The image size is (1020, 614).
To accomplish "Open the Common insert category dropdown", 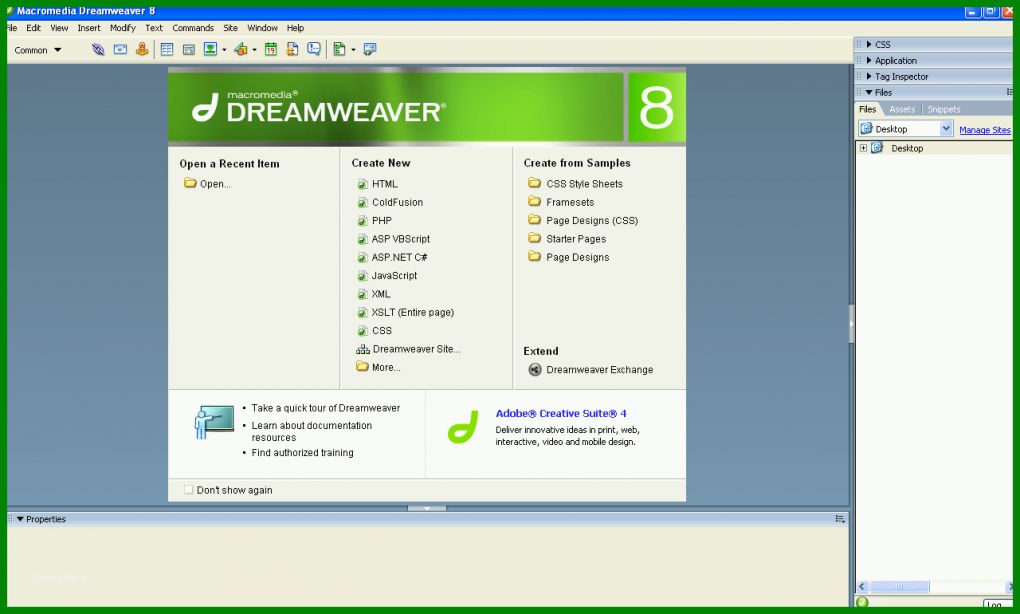I will click(38, 50).
